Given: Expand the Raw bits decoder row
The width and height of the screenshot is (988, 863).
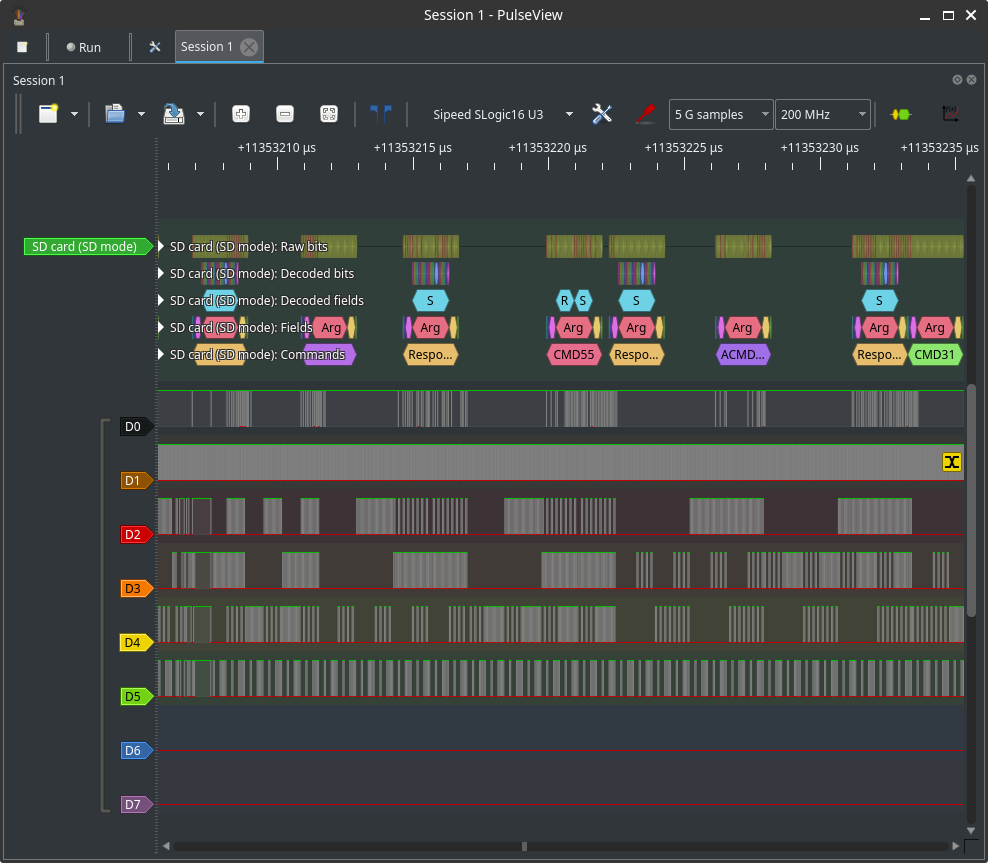Looking at the screenshot, I should 163,247.
